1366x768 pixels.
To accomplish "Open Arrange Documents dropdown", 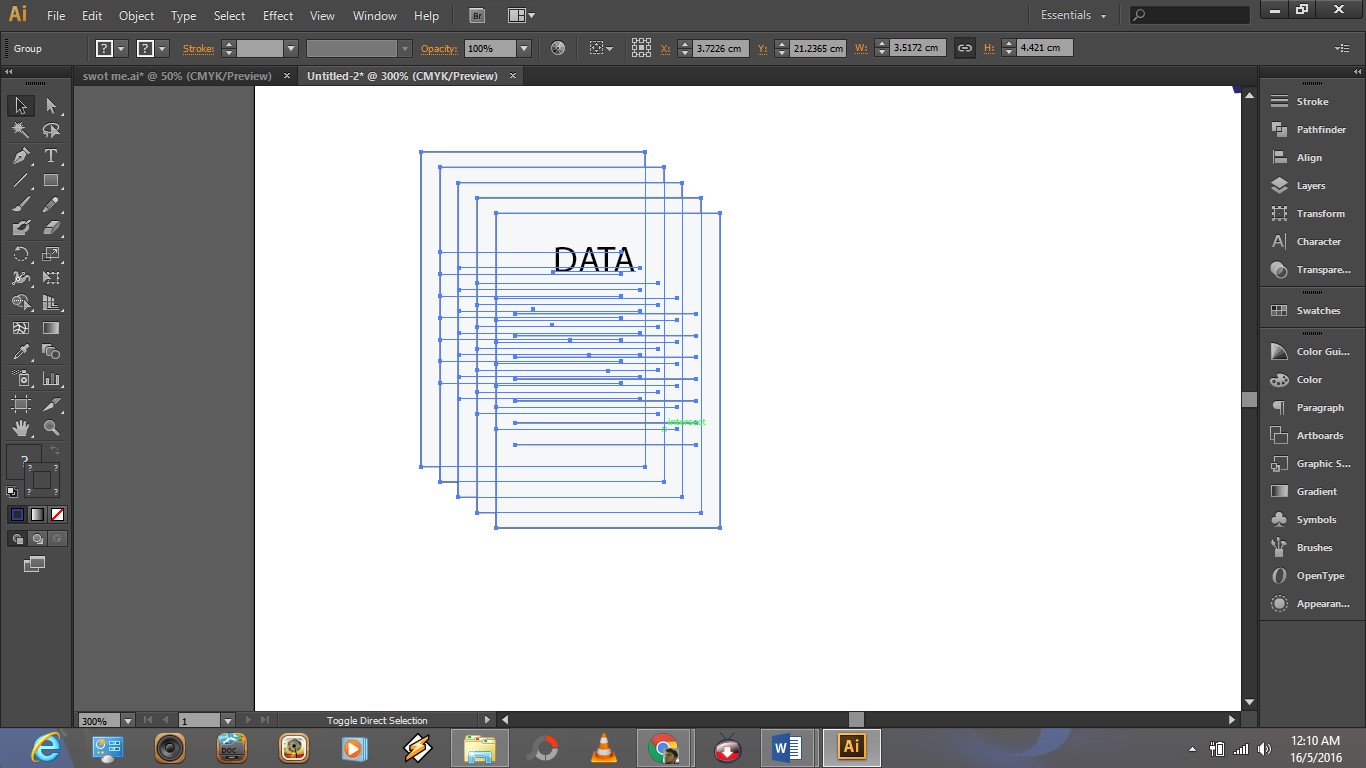I will point(520,16).
